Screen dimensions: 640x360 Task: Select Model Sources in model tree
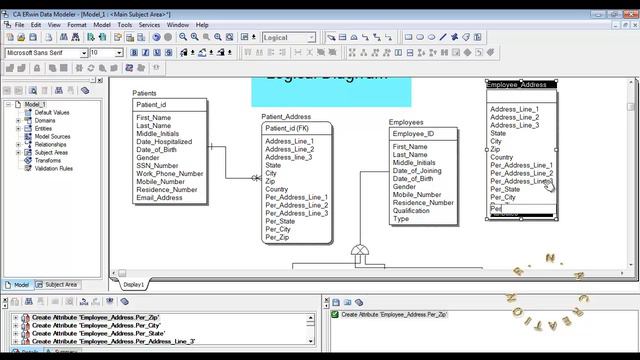(52, 136)
